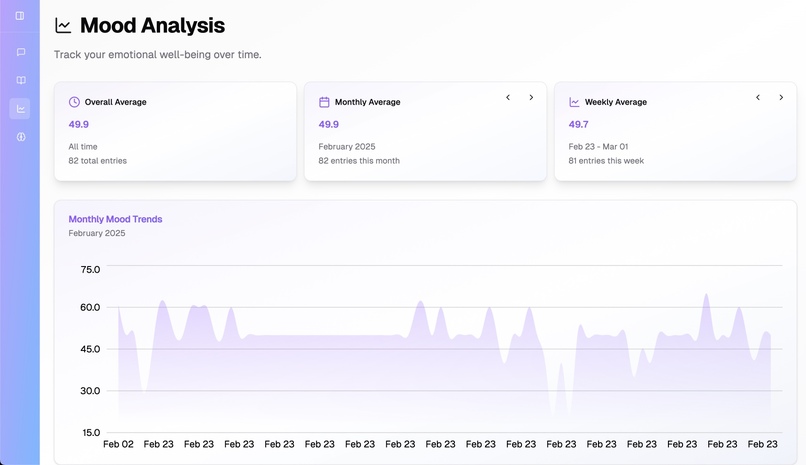Go to previous week in Weekly Average
This screenshot has width=806, height=465.
pos(758,97)
